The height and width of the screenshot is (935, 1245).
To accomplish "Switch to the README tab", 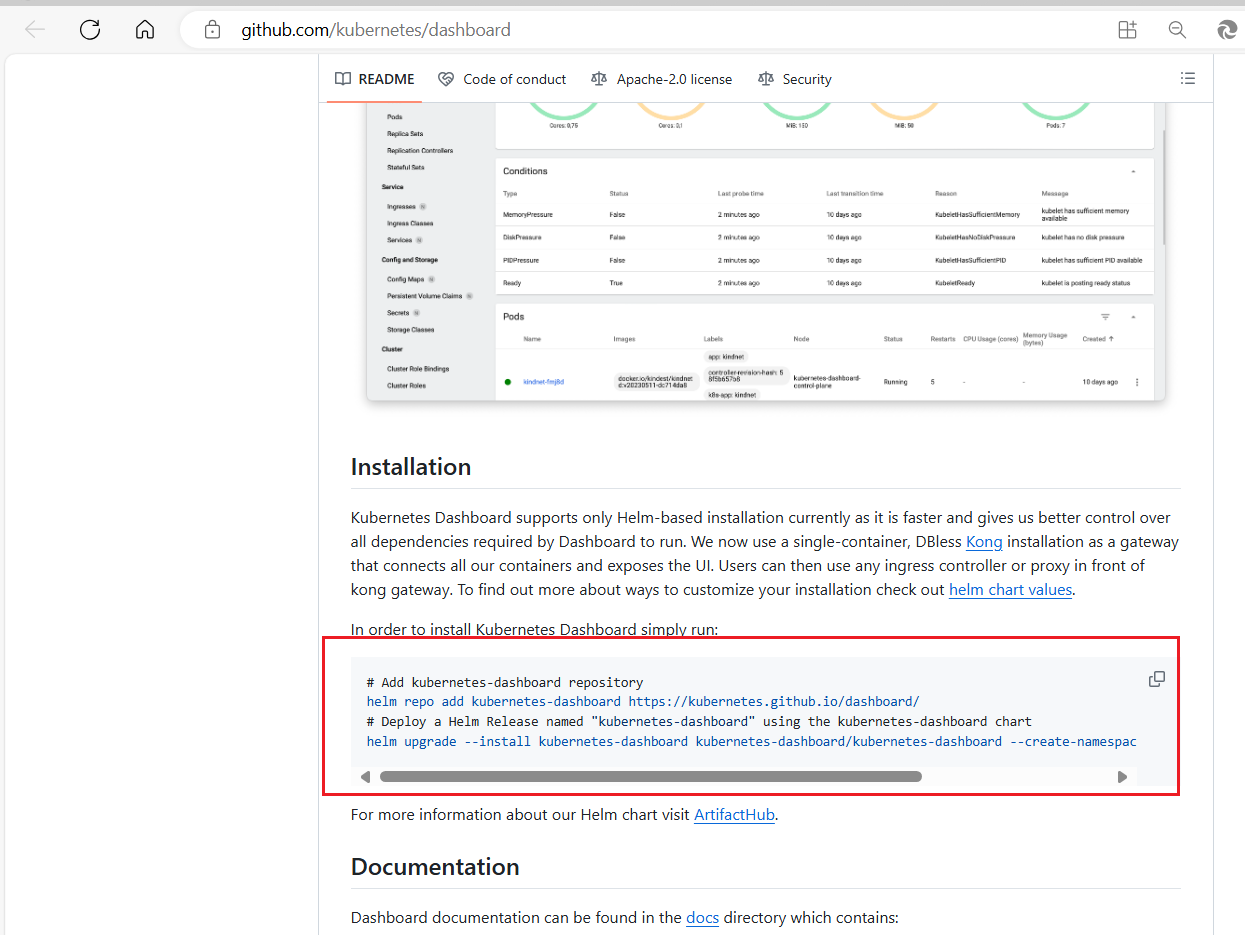I will [375, 79].
